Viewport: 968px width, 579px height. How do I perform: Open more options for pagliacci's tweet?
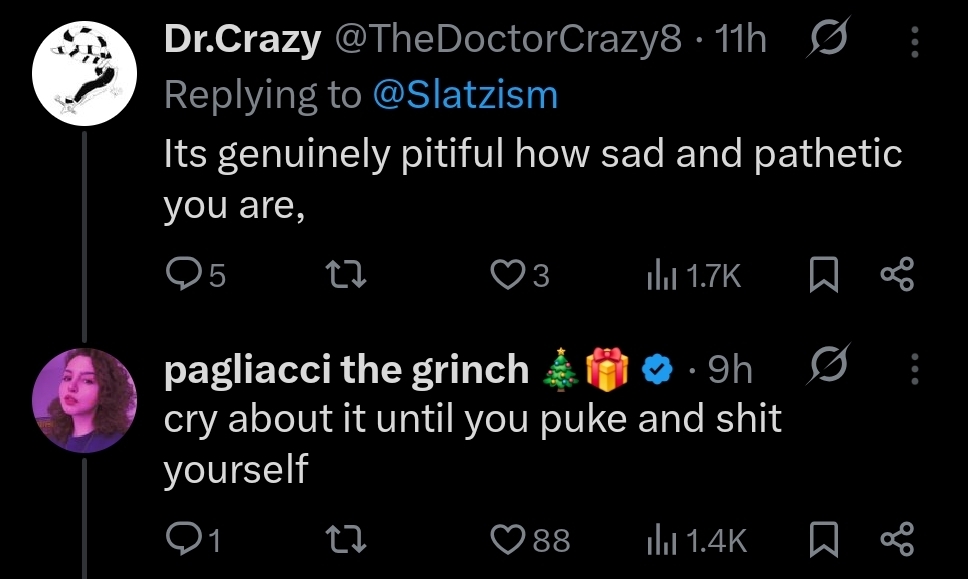click(913, 372)
